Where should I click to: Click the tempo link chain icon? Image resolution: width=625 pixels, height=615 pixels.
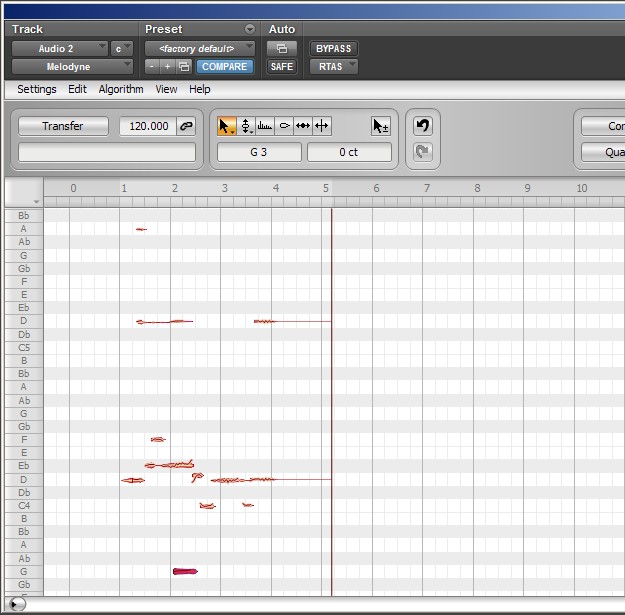point(185,126)
